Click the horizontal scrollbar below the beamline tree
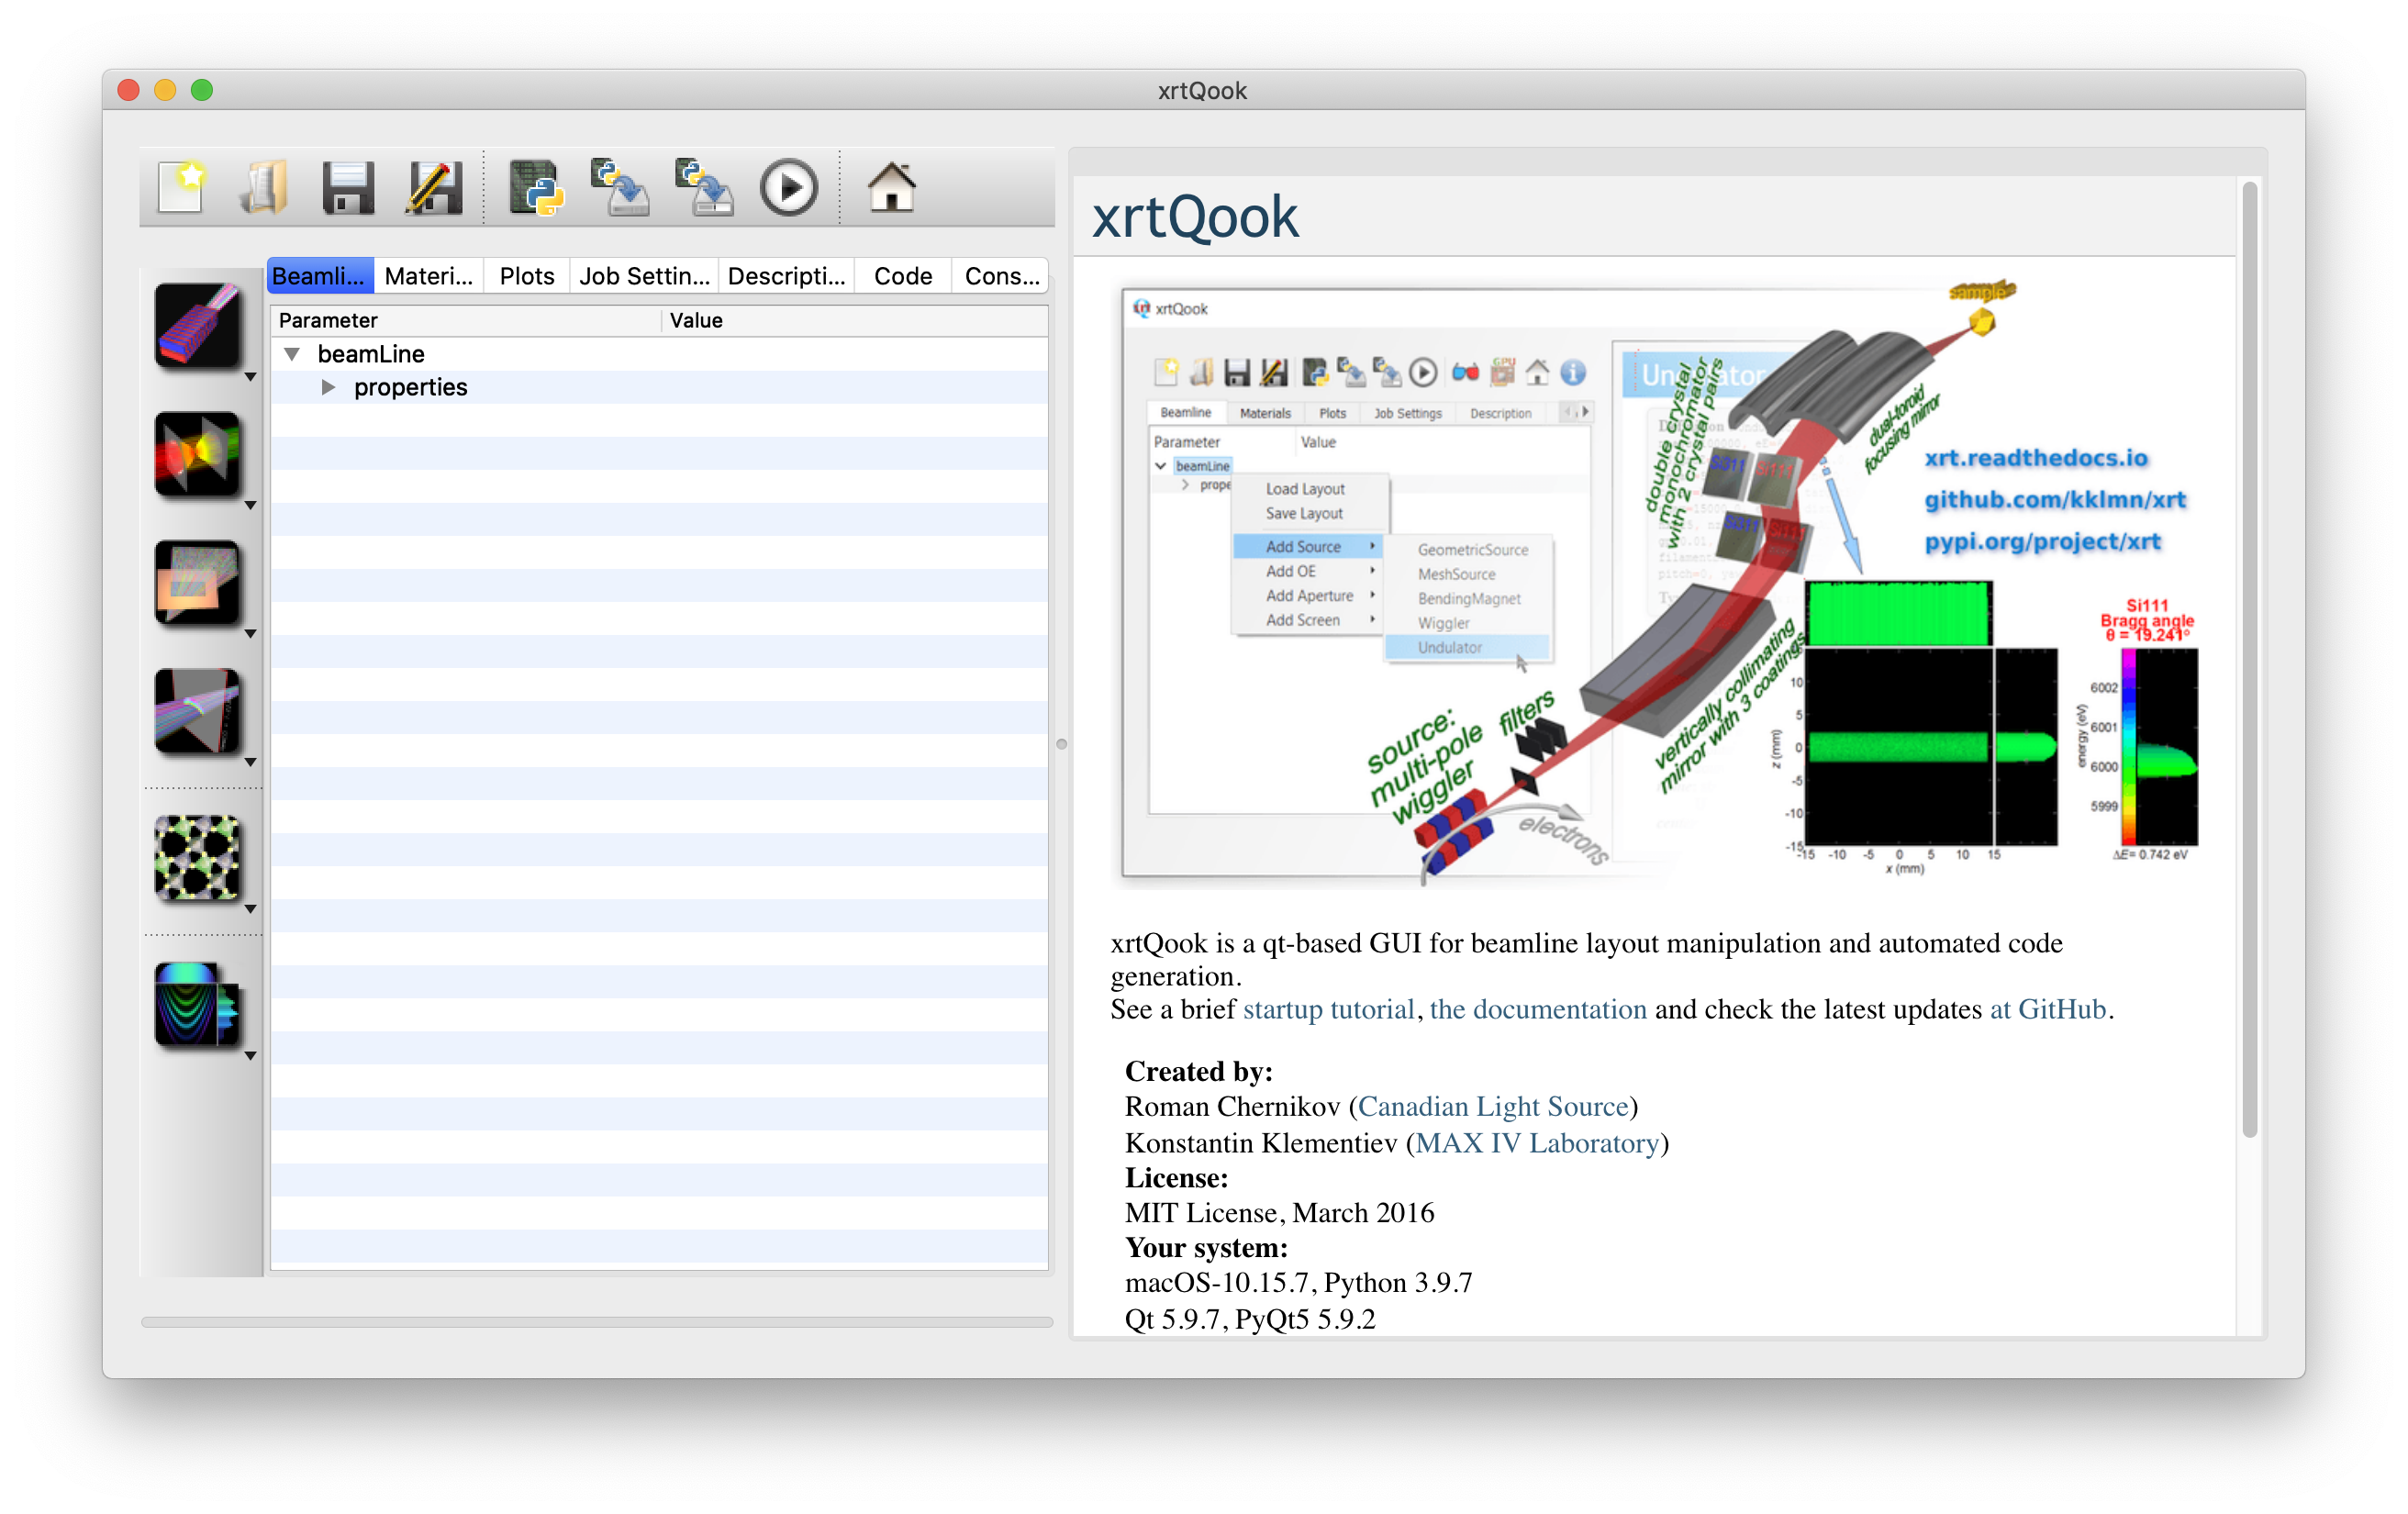 tap(597, 1322)
